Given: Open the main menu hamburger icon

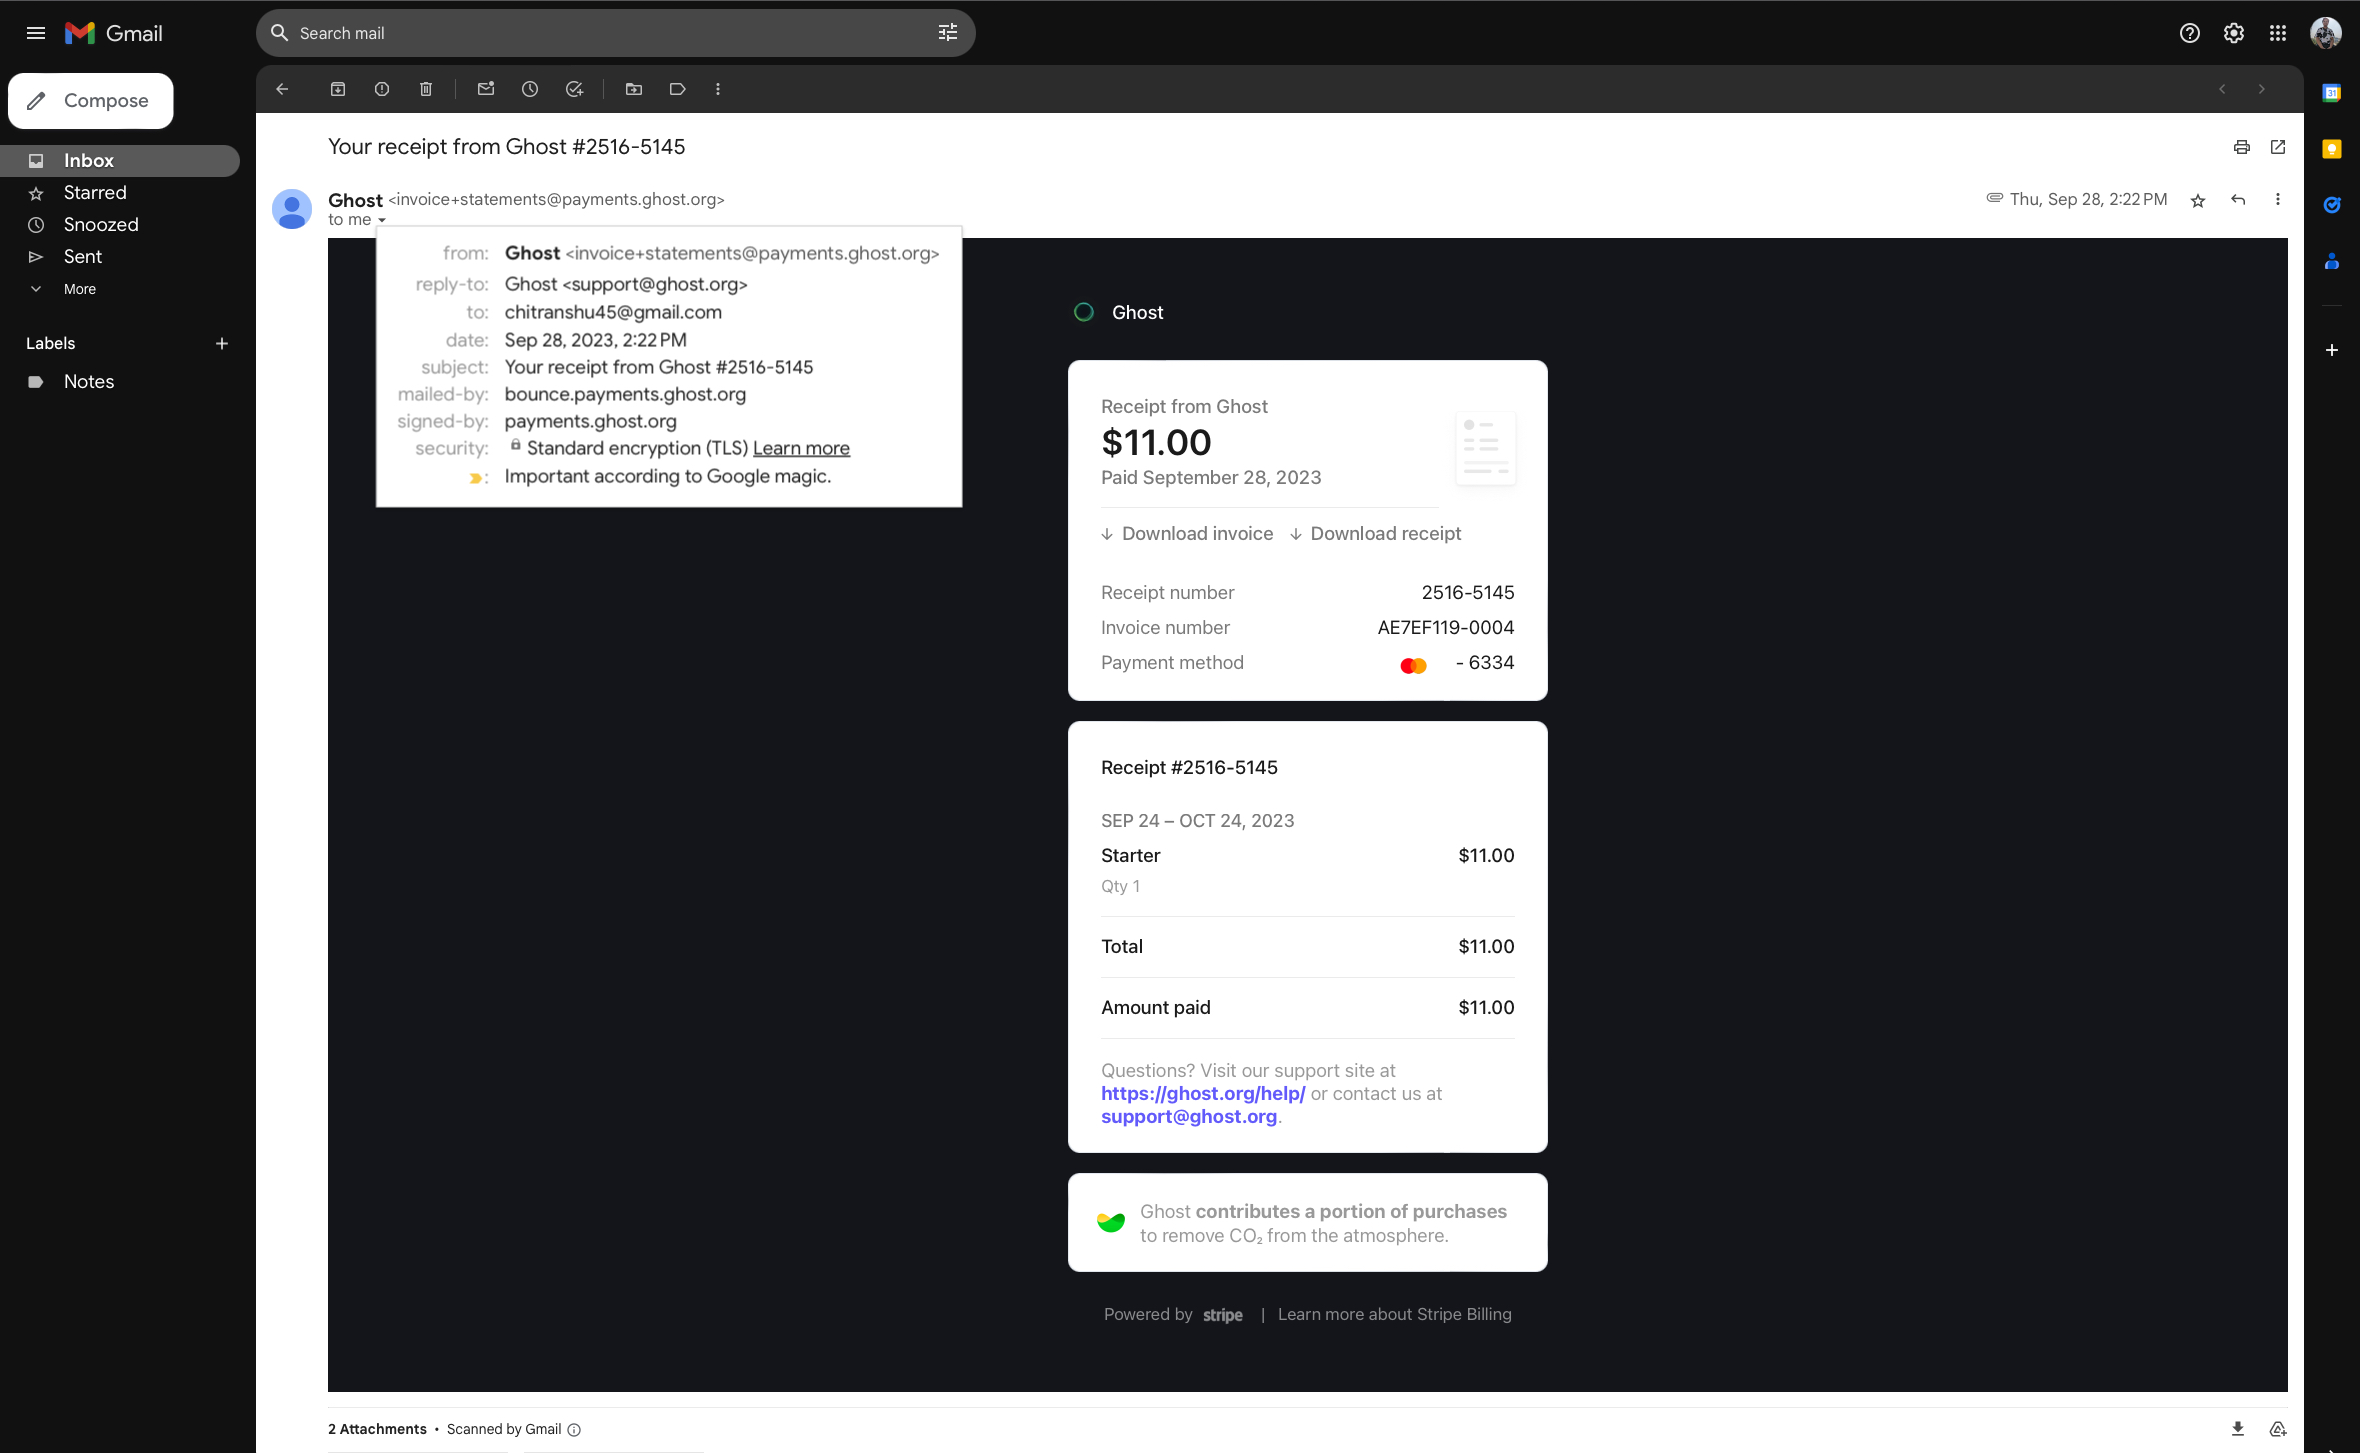Looking at the screenshot, I should (36, 33).
